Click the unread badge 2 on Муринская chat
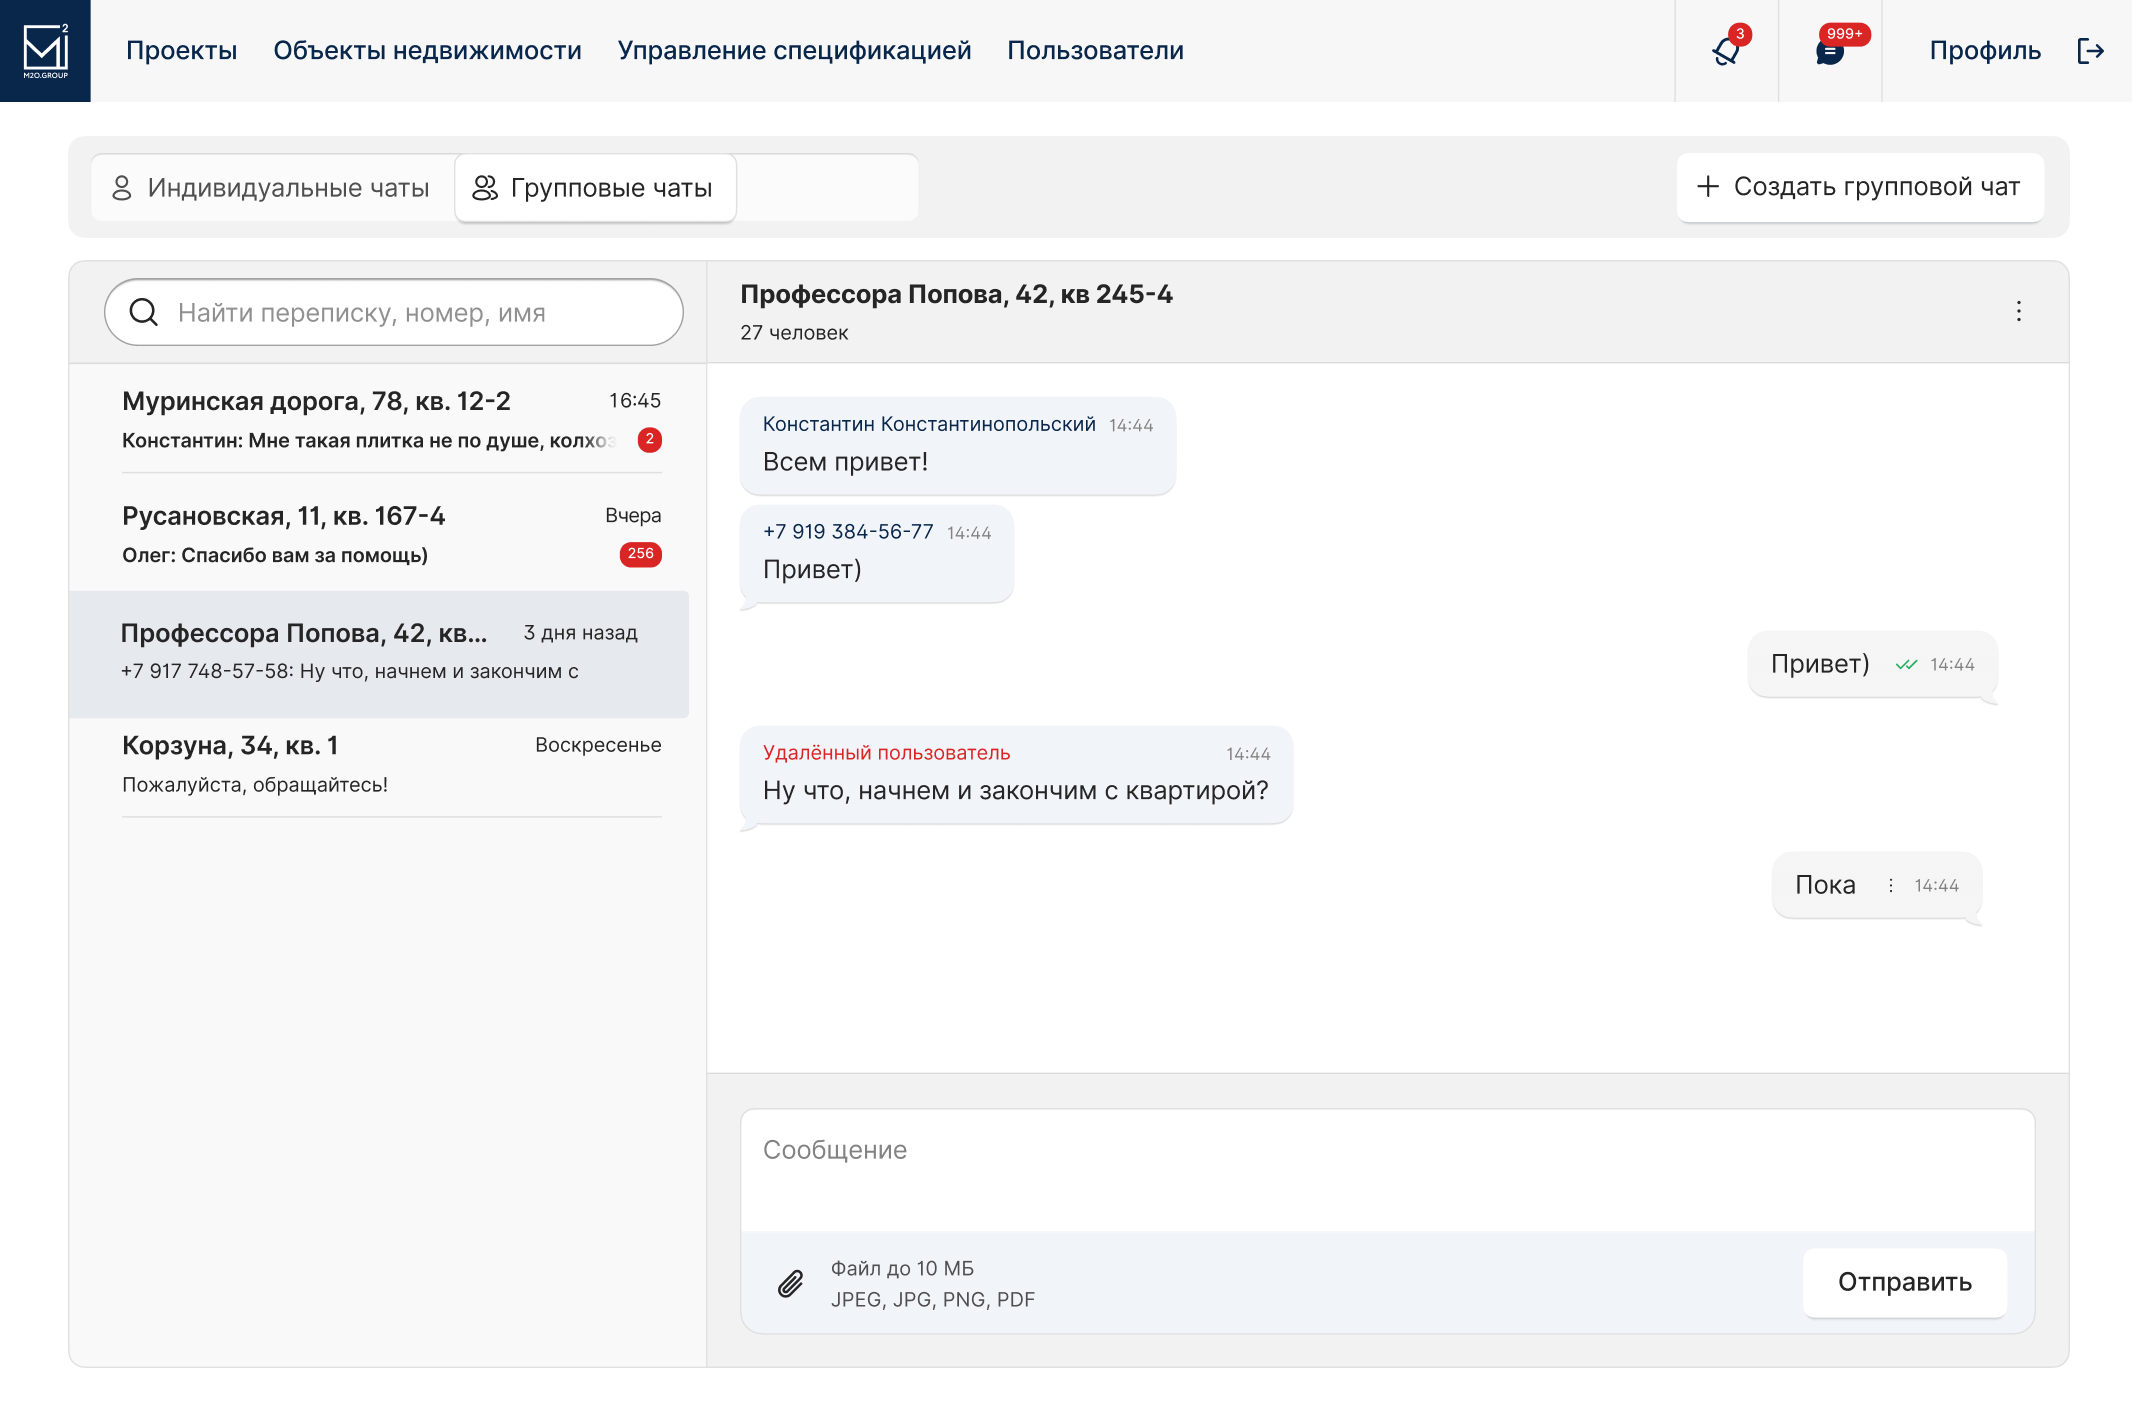The width and height of the screenshot is (2132, 1424). 650,439
